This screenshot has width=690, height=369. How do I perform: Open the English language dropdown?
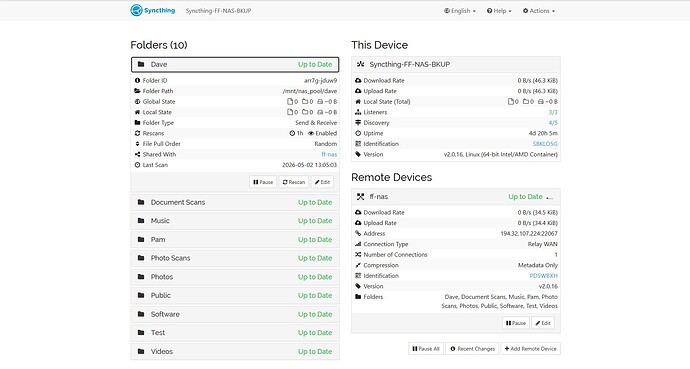pos(460,11)
